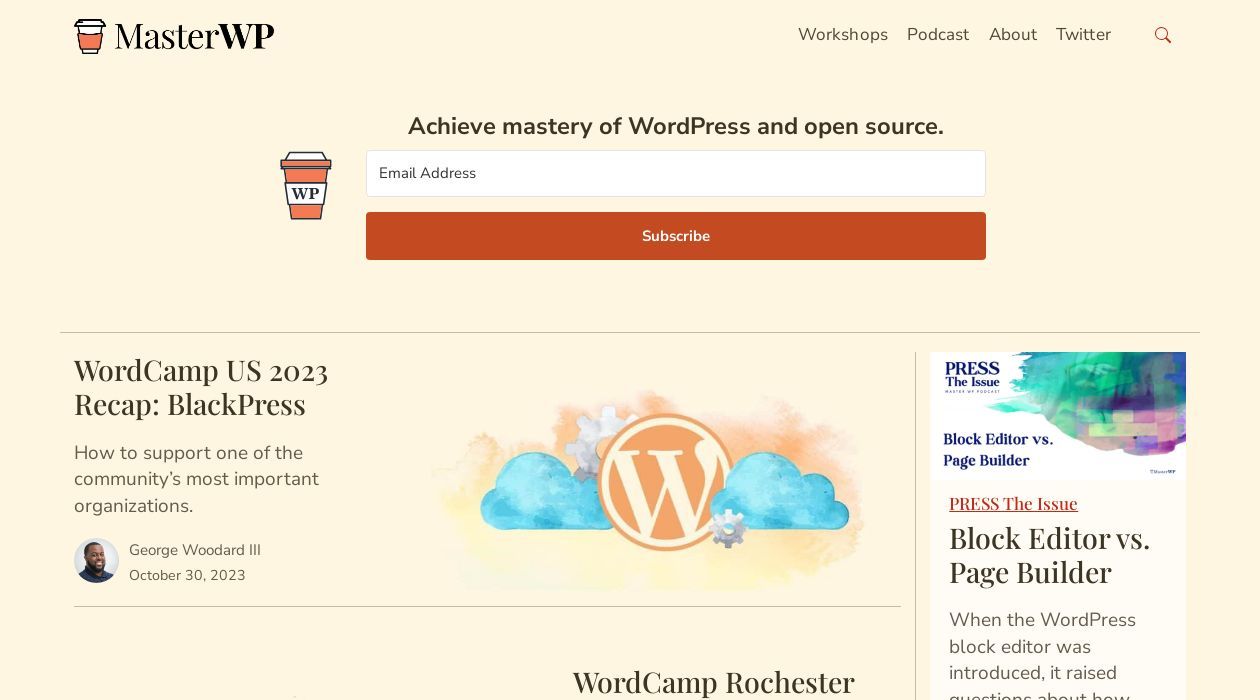
Task: Click the MasterWP site title
Action: tap(194, 36)
